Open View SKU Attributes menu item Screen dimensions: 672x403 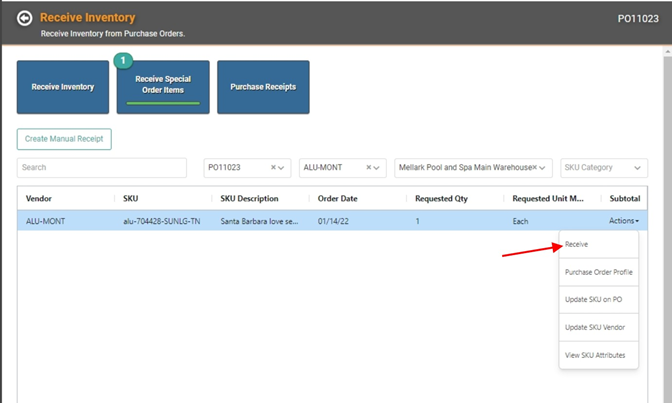(x=594, y=356)
